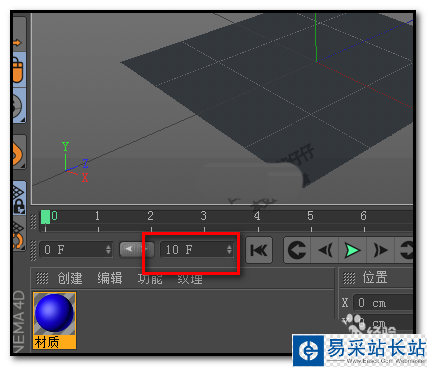Select the blue 材质 material thumbnail
Viewport: 427px width, 367px height.
click(55, 321)
